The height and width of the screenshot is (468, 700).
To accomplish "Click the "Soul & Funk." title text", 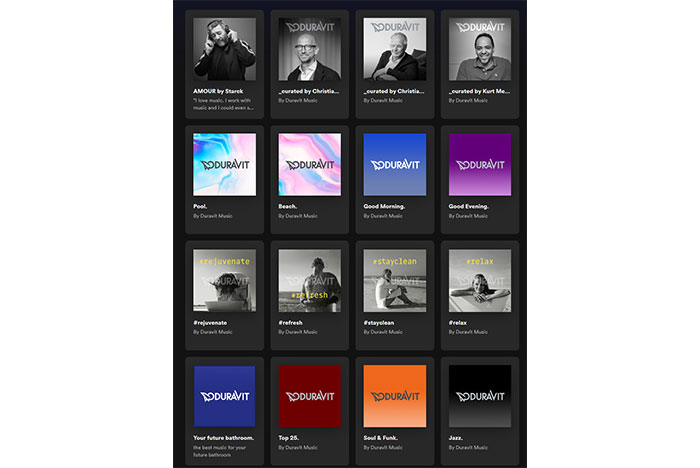I will (x=386, y=437).
